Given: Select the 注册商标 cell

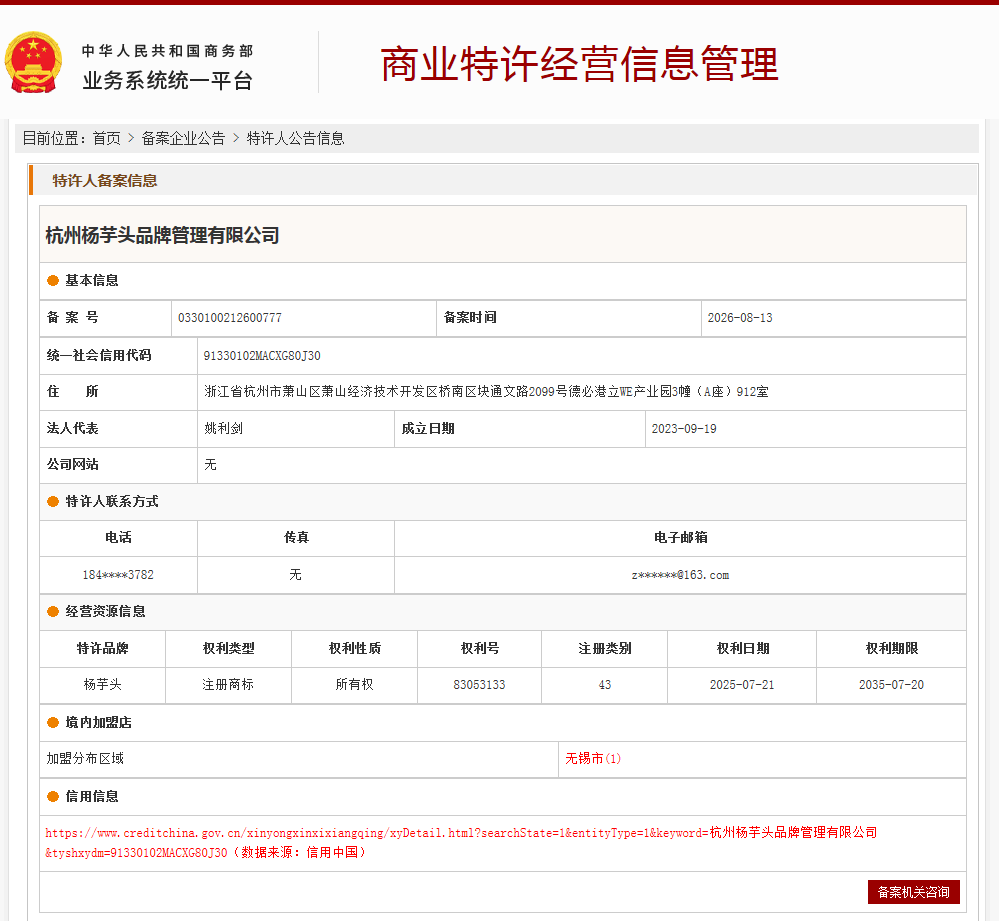Looking at the screenshot, I should pyautogui.click(x=228, y=685).
